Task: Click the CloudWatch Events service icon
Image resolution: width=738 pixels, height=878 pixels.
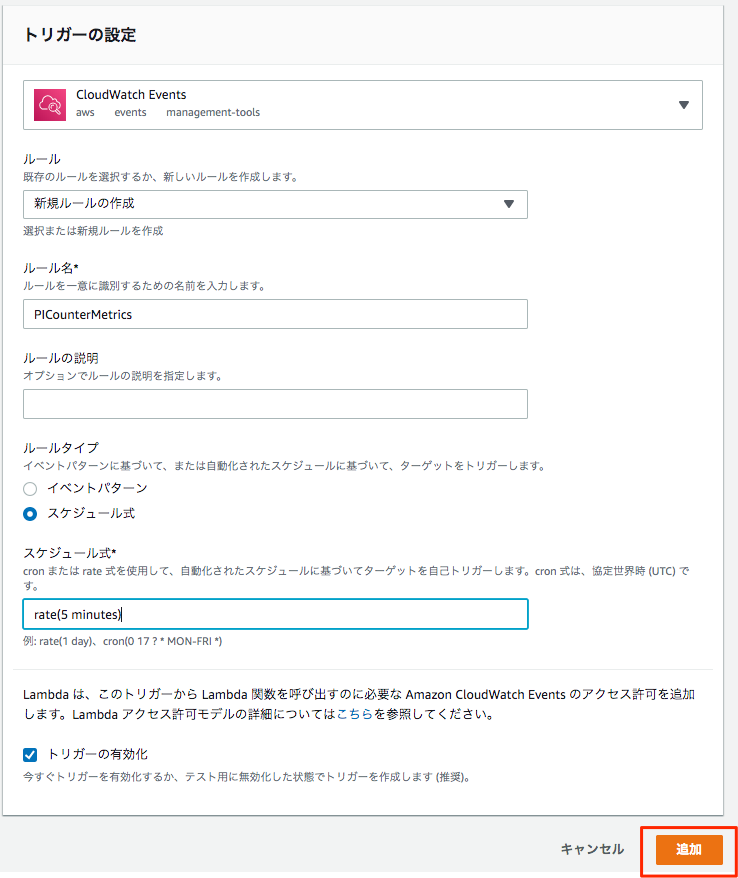Action: 50,105
